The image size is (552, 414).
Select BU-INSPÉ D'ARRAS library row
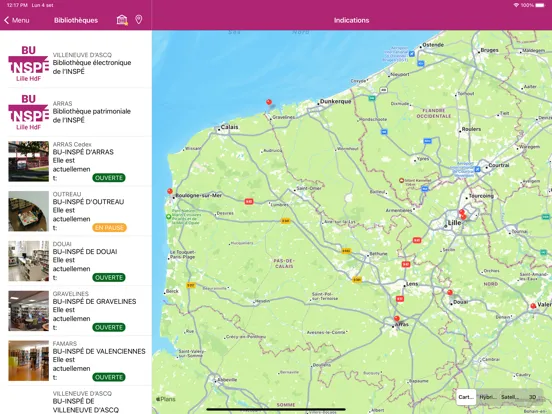pyautogui.click(x=76, y=161)
